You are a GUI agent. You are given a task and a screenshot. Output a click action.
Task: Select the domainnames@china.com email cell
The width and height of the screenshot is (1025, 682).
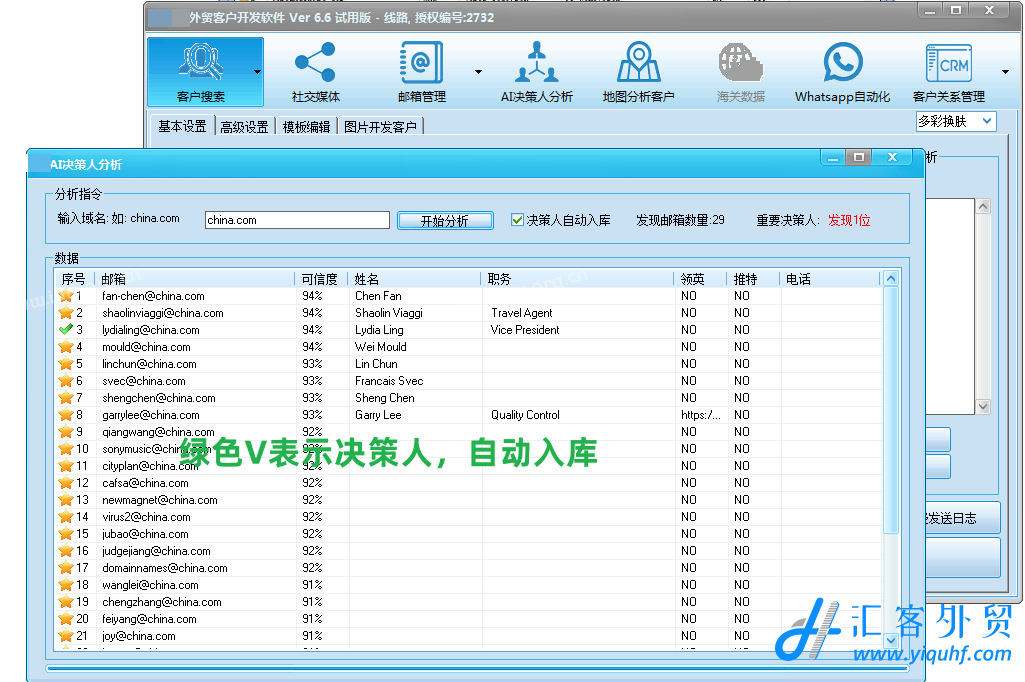tap(165, 568)
